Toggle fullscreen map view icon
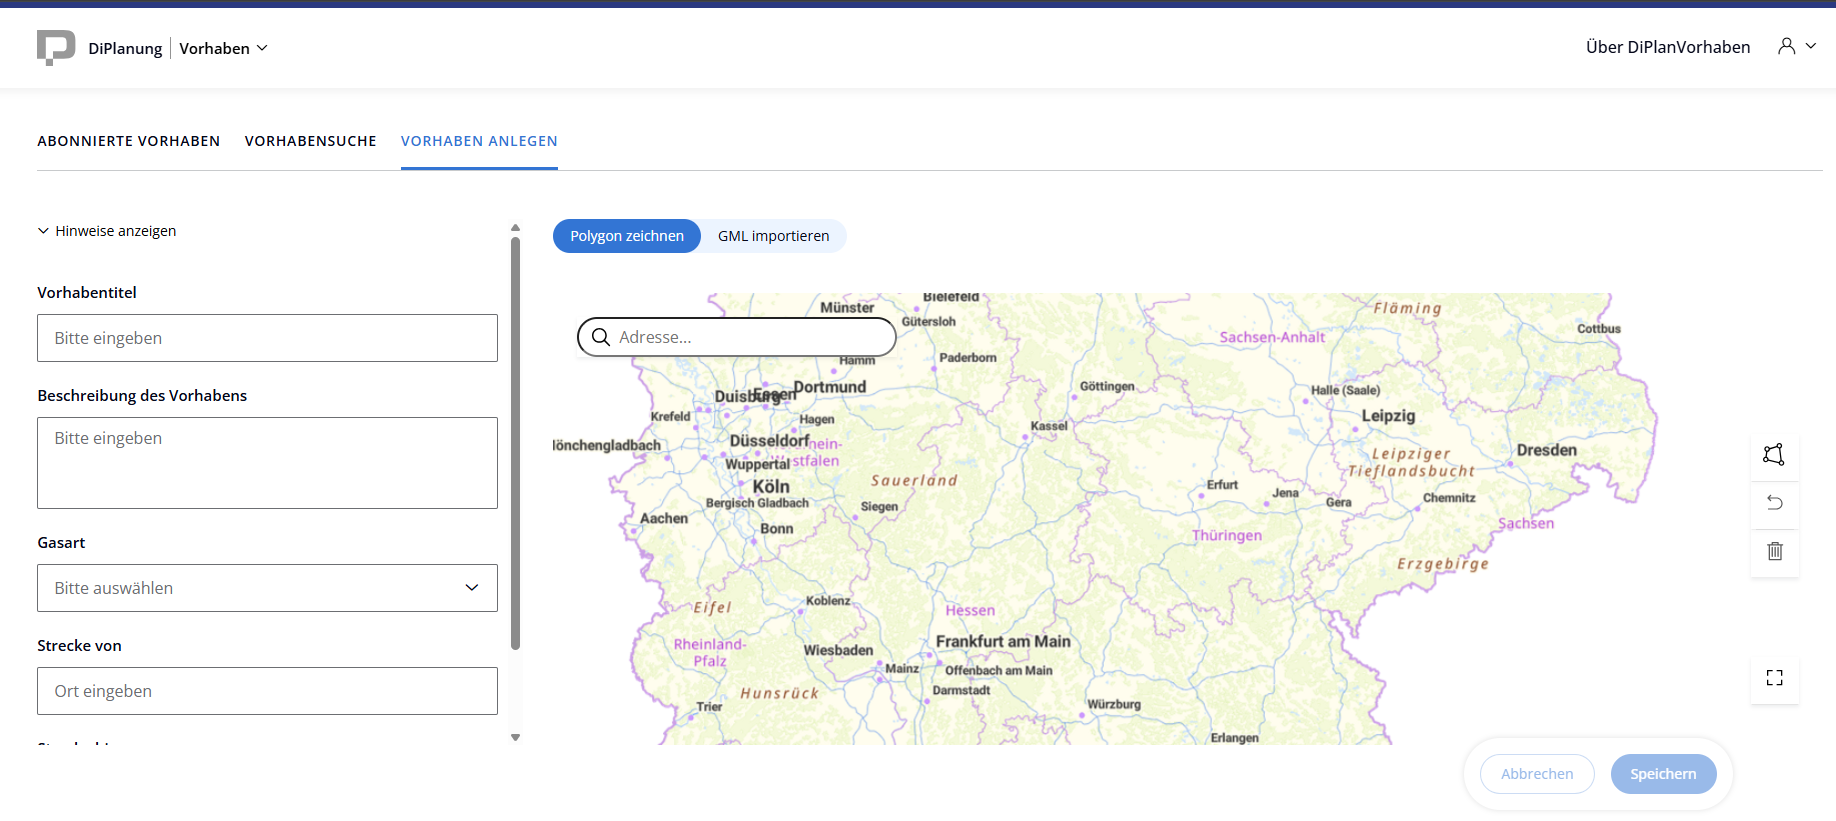Screen dimensions: 1836x821 click(x=1774, y=678)
